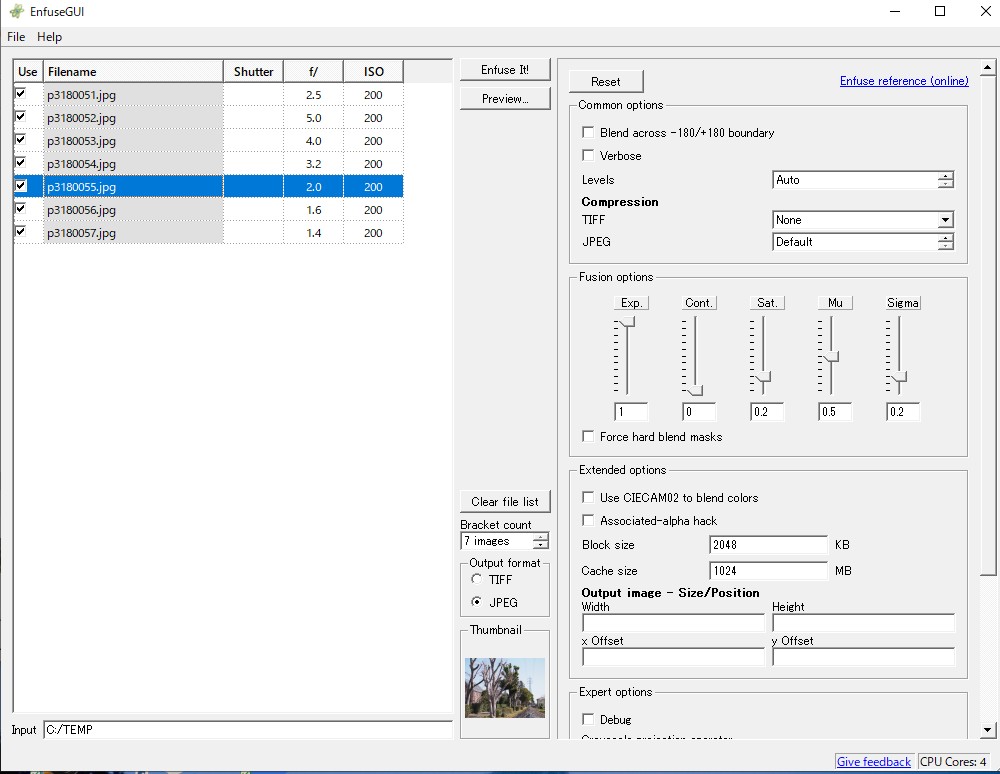This screenshot has height=774, width=1000.
Task: Enable Associated-alpha hack option
Action: (588, 520)
